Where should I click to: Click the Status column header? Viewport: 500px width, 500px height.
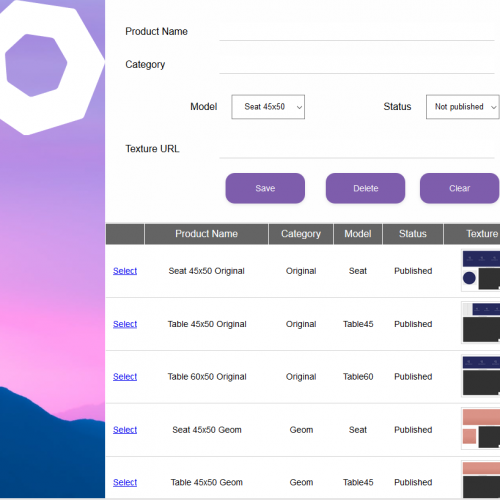click(x=413, y=234)
